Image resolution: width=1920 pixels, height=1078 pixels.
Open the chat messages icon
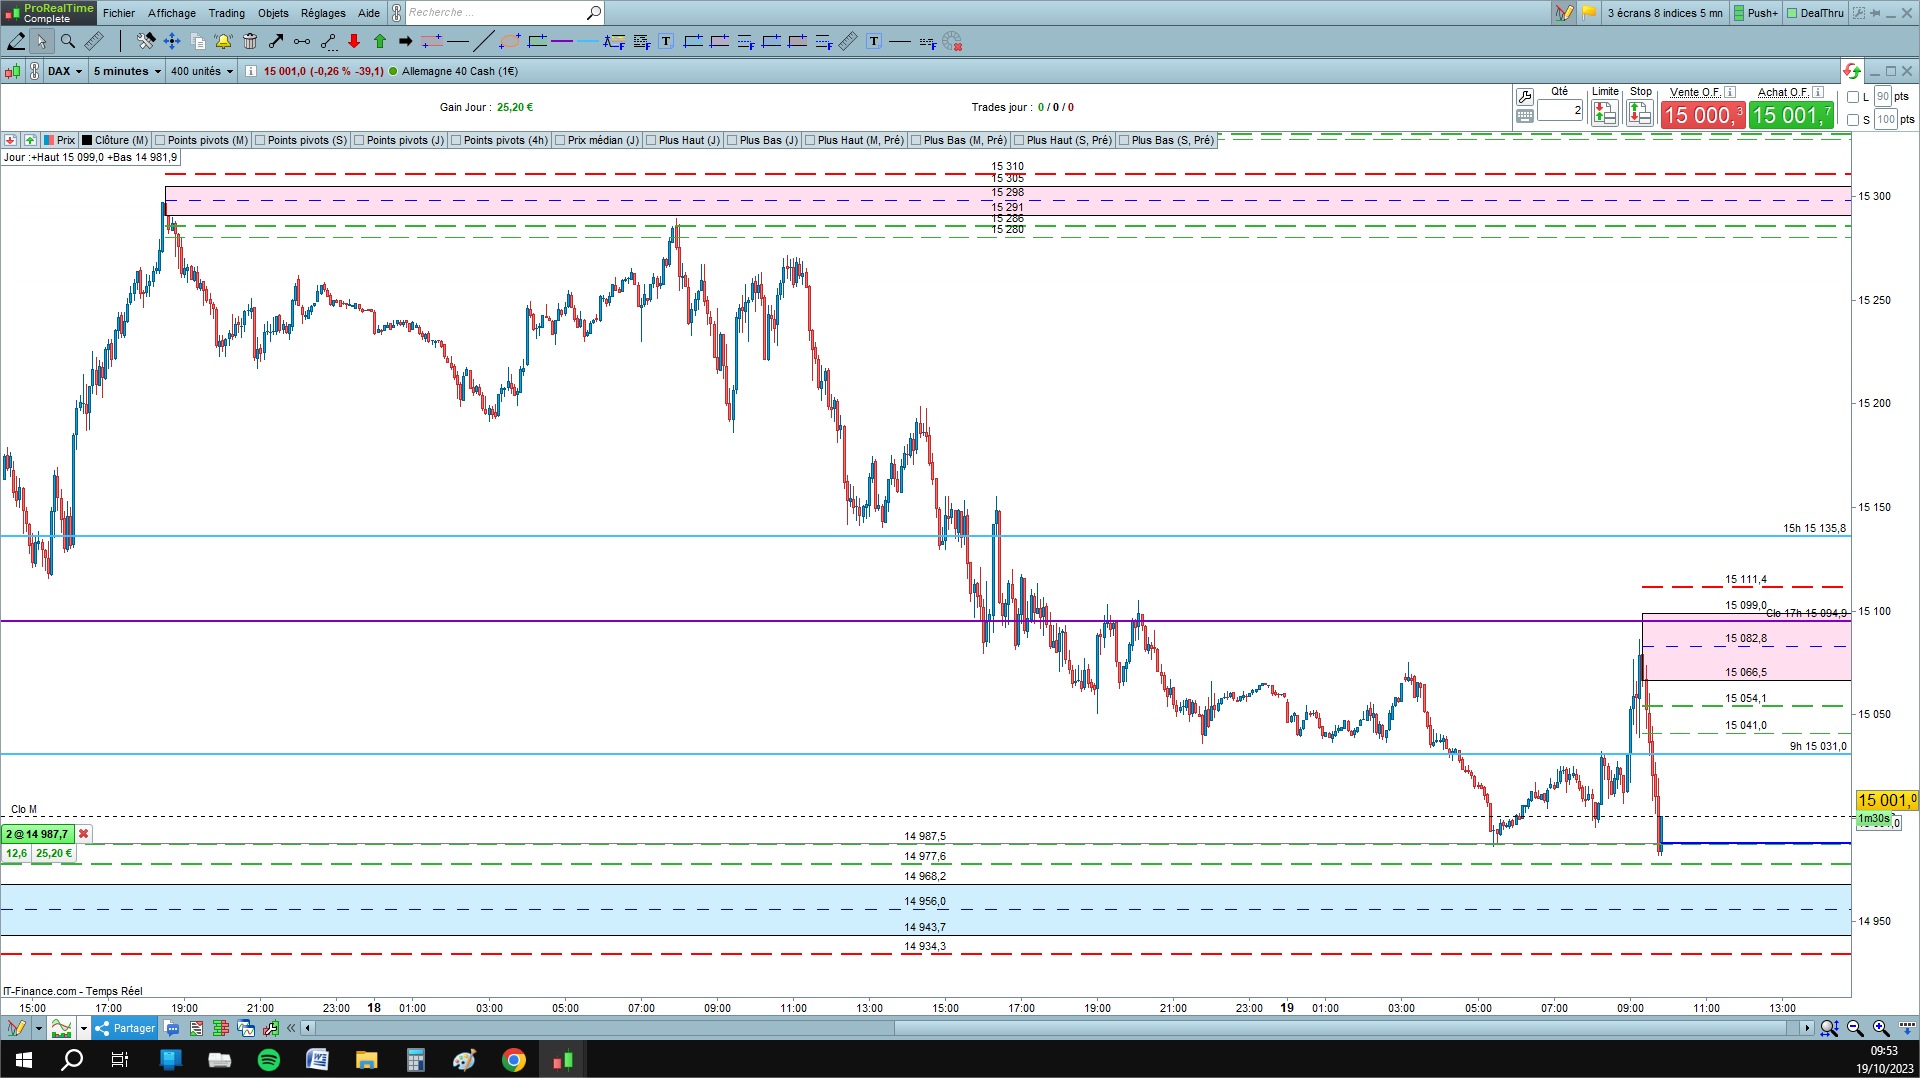172,1028
